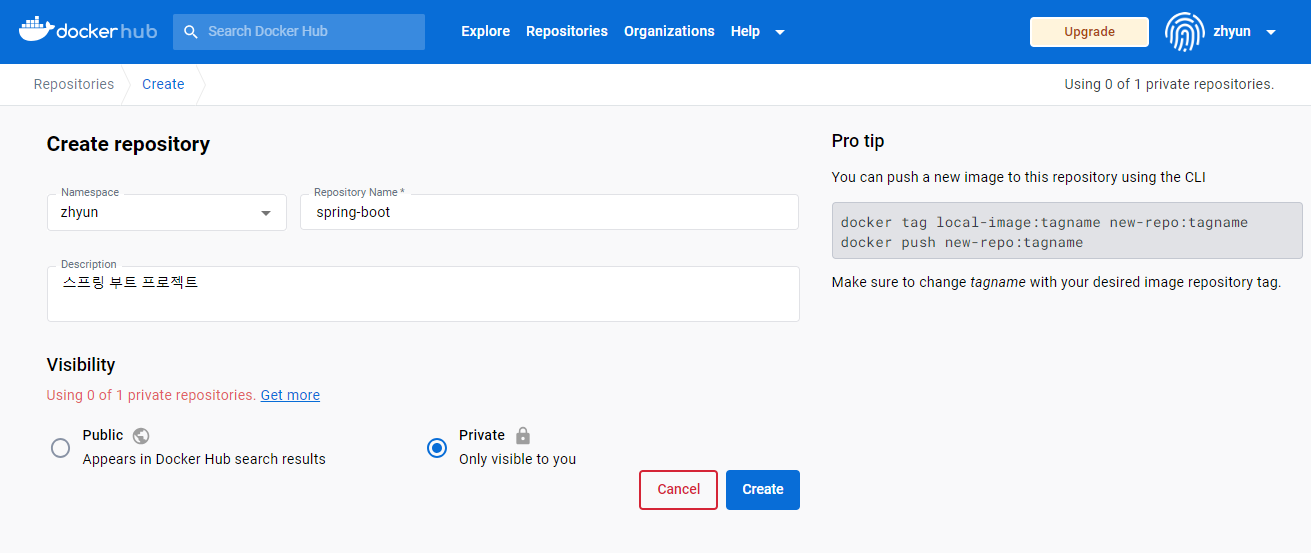Follow the Get more link
This screenshot has height=553, width=1311.
[x=290, y=395]
